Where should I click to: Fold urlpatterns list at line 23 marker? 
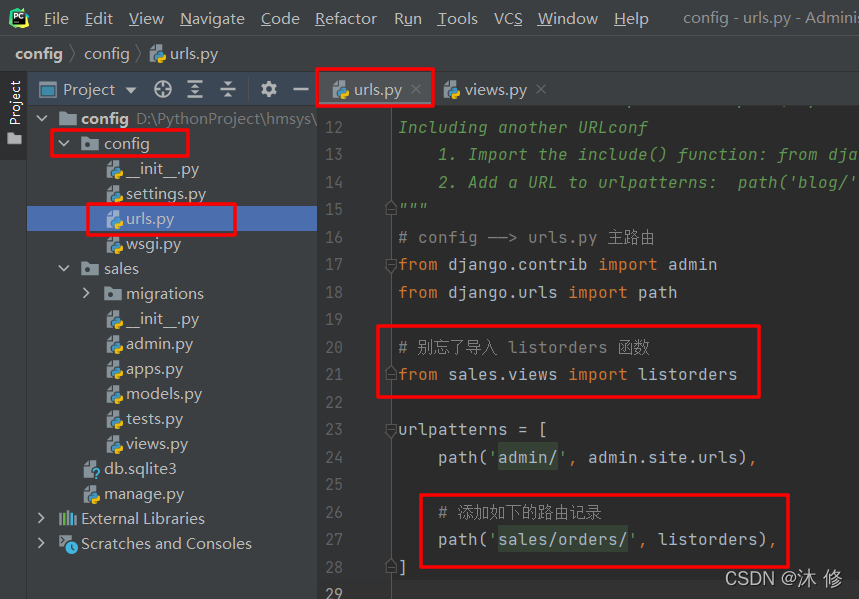click(x=391, y=430)
